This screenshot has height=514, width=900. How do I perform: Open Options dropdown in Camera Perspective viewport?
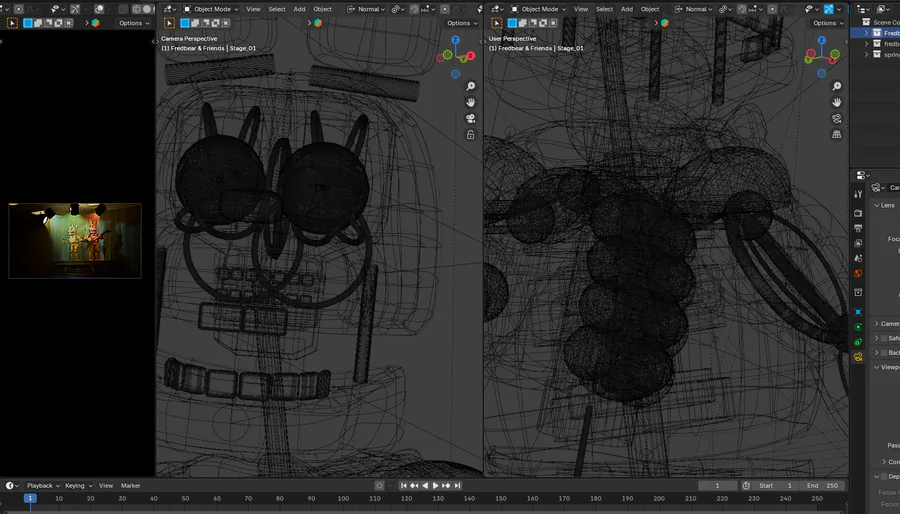462,23
